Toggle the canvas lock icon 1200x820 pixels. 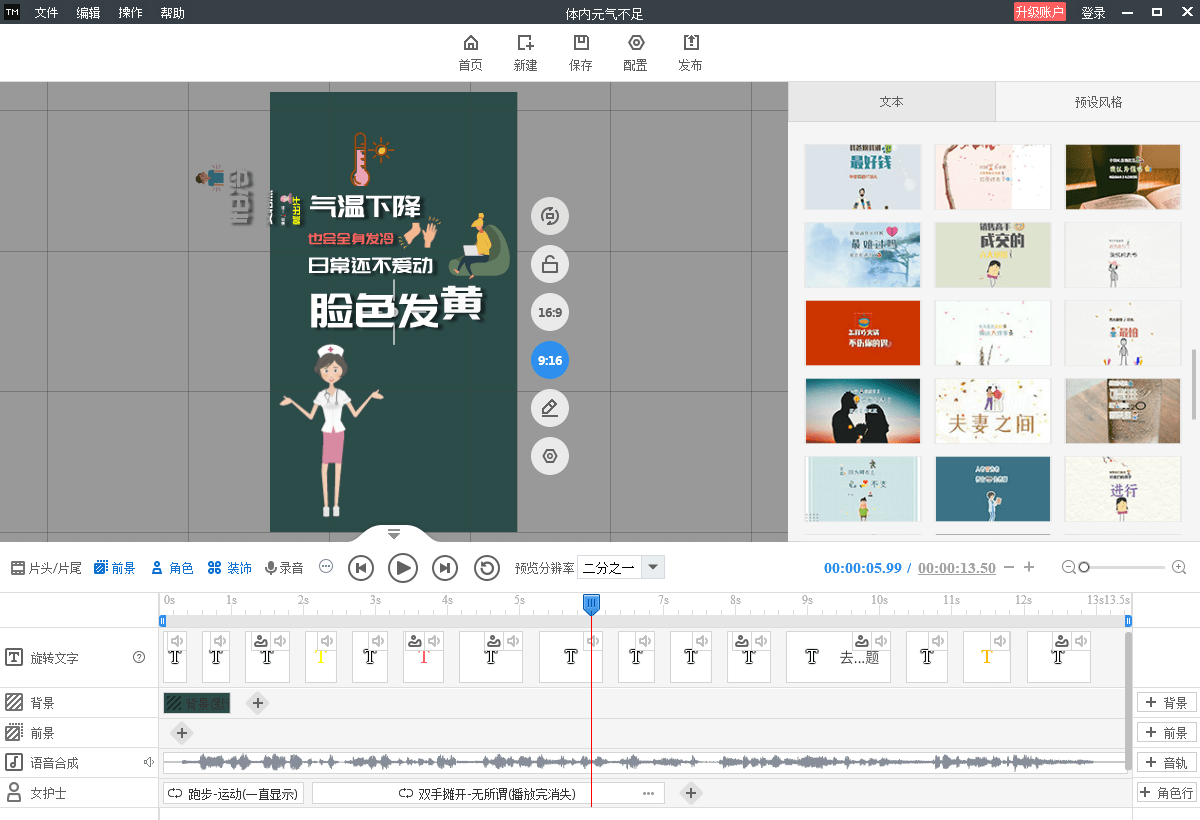tap(549, 264)
